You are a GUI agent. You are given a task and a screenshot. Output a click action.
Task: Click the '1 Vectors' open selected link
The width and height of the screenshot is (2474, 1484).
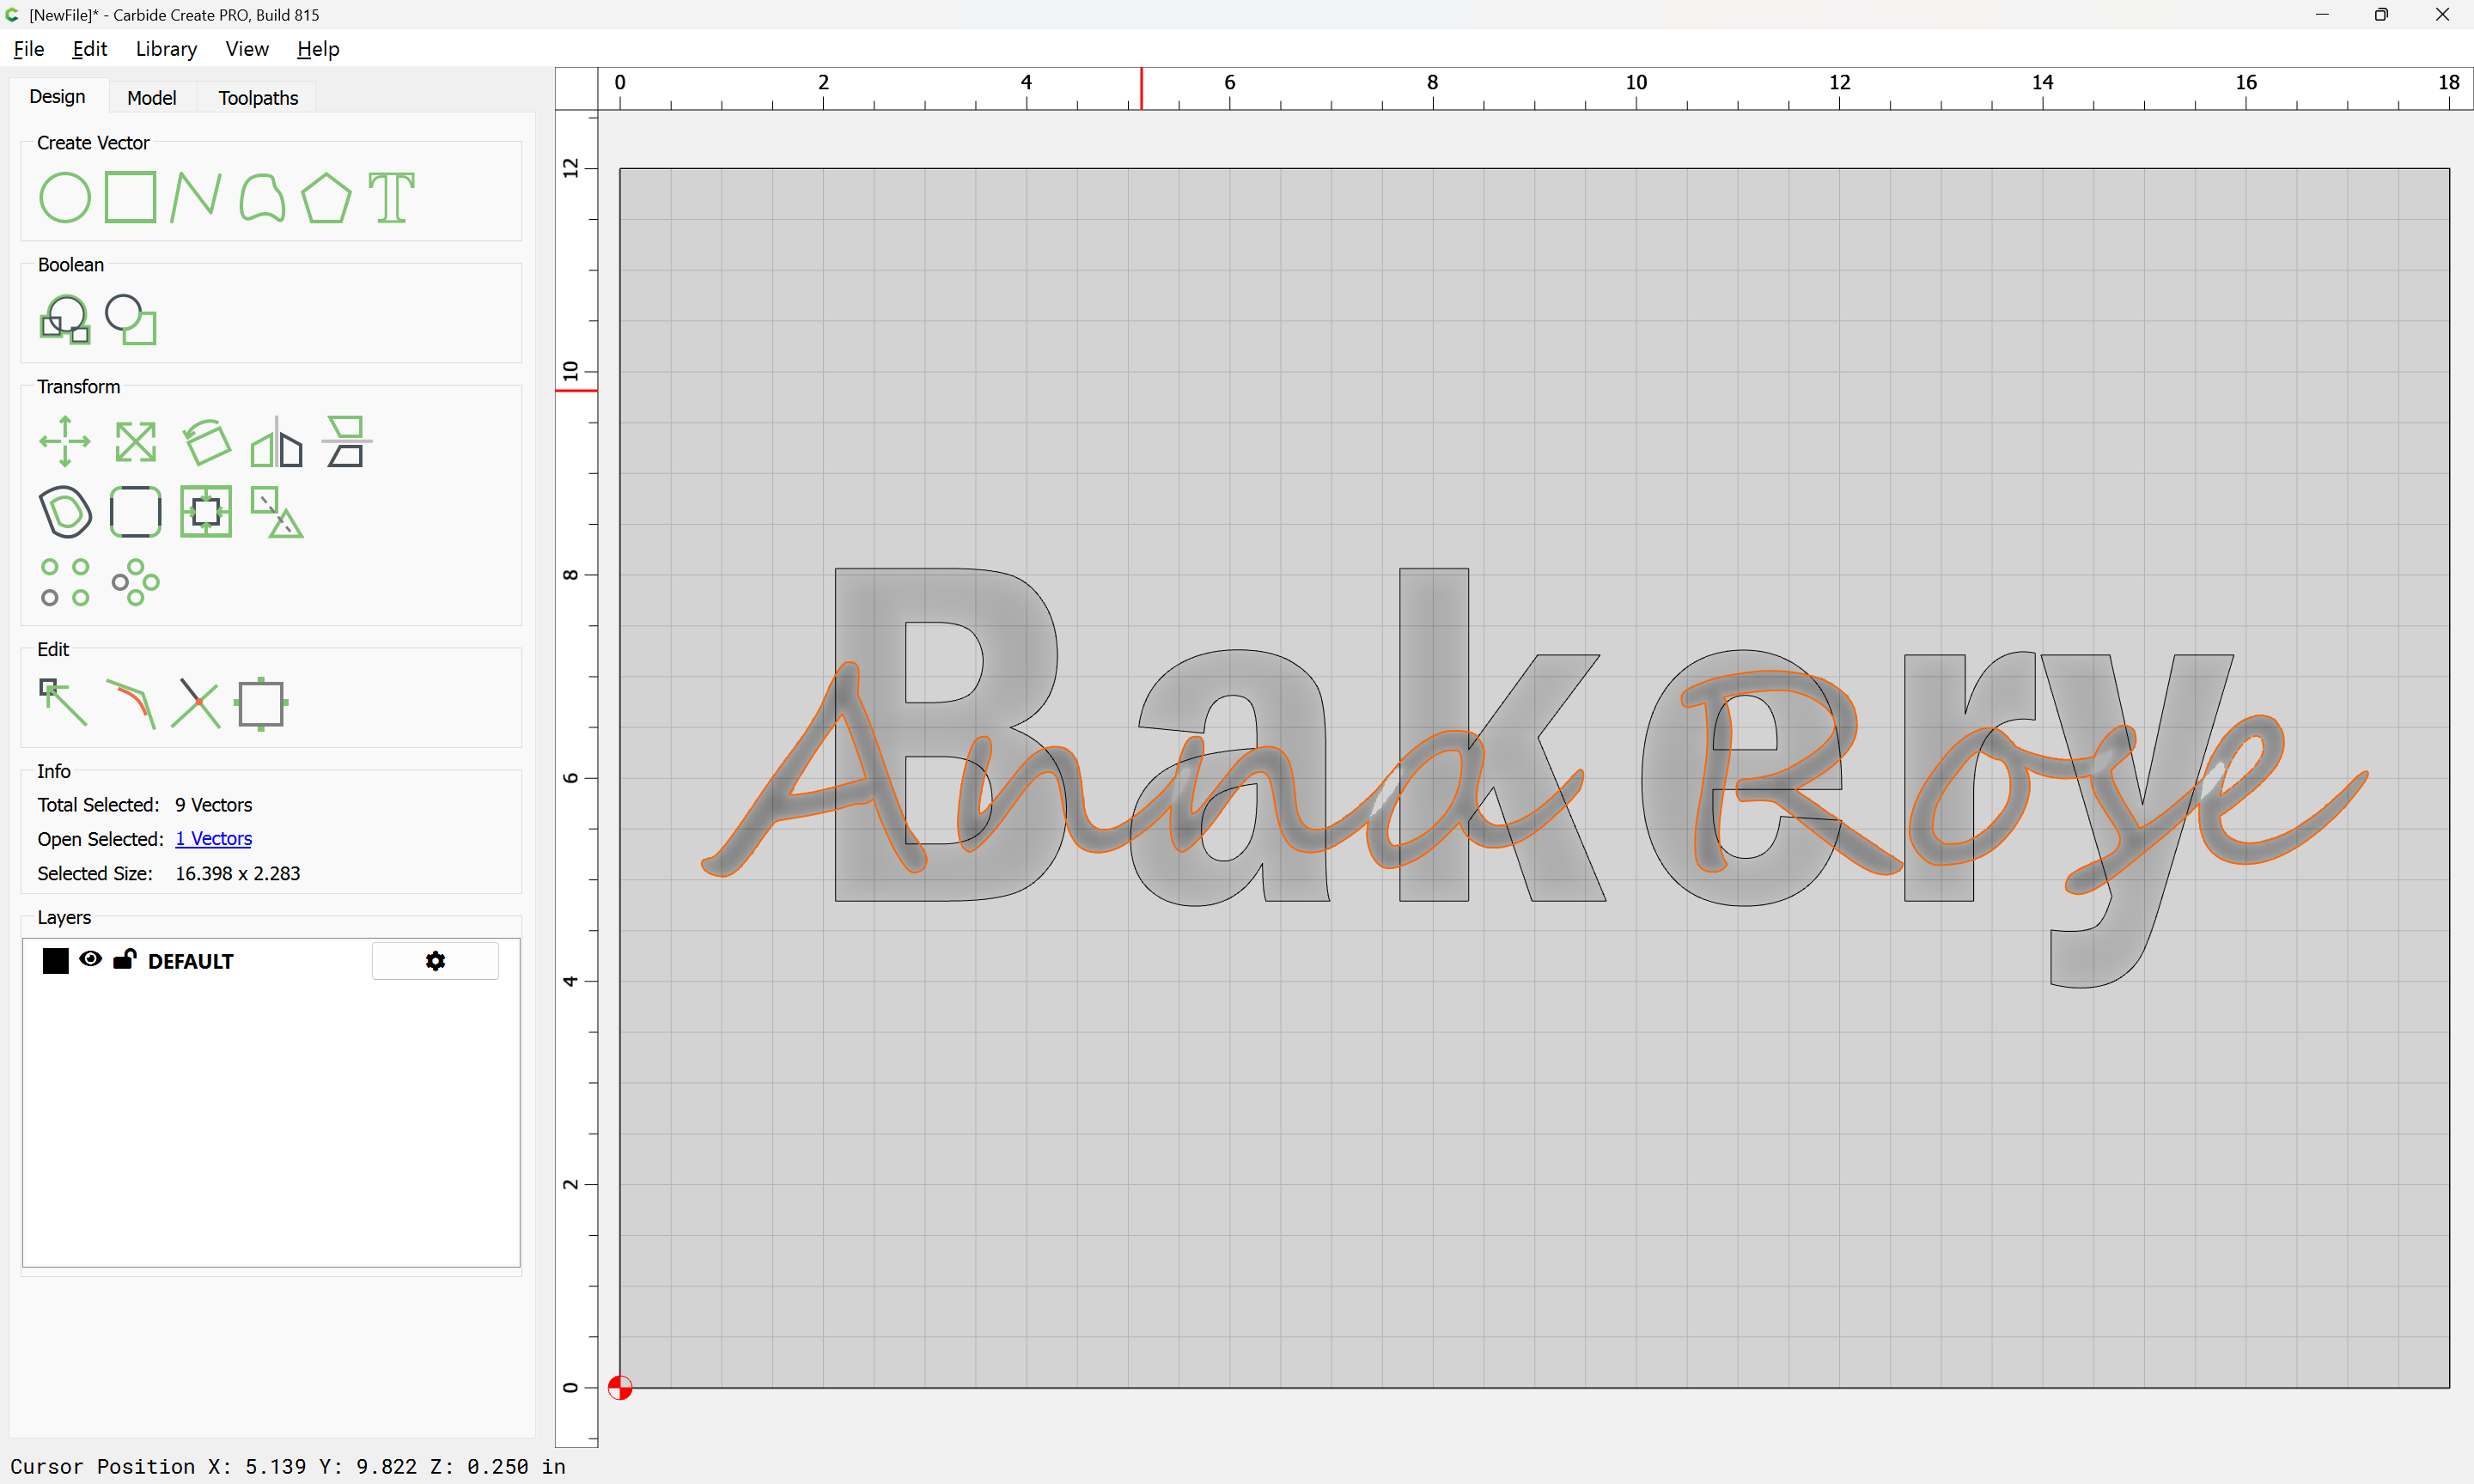pos(214,839)
